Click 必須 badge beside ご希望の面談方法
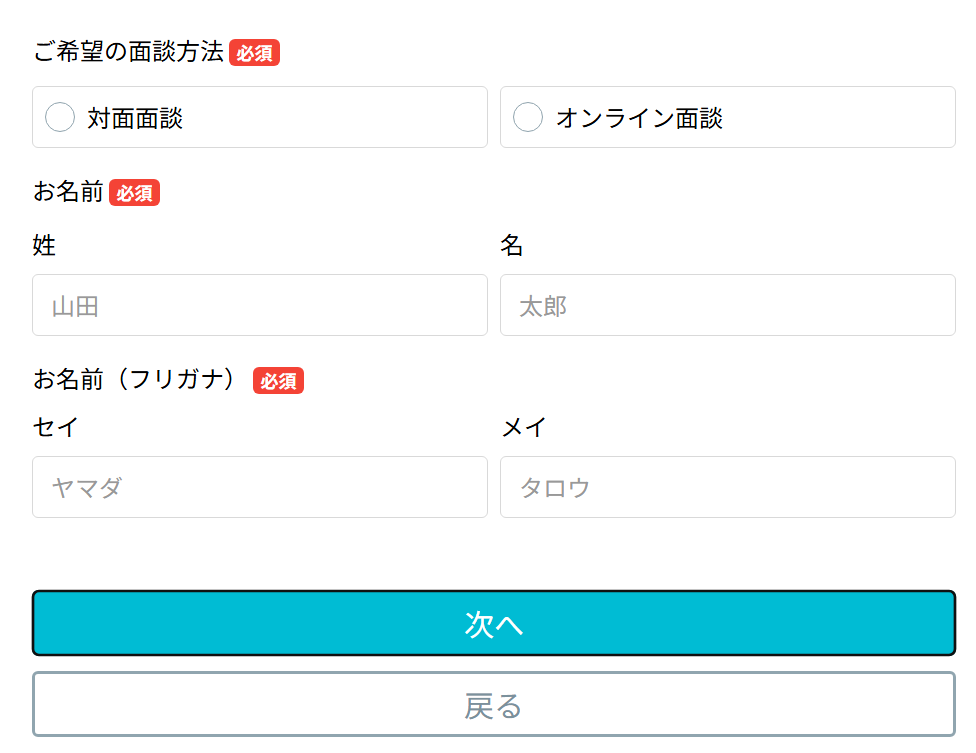Viewport: 976px width, 753px height. (254, 53)
